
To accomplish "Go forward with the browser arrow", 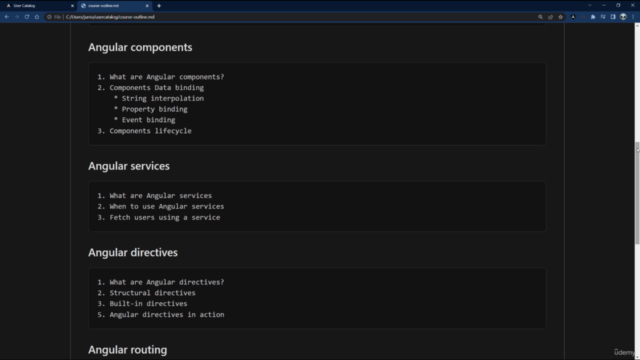I will pyautogui.click(x=17, y=17).
